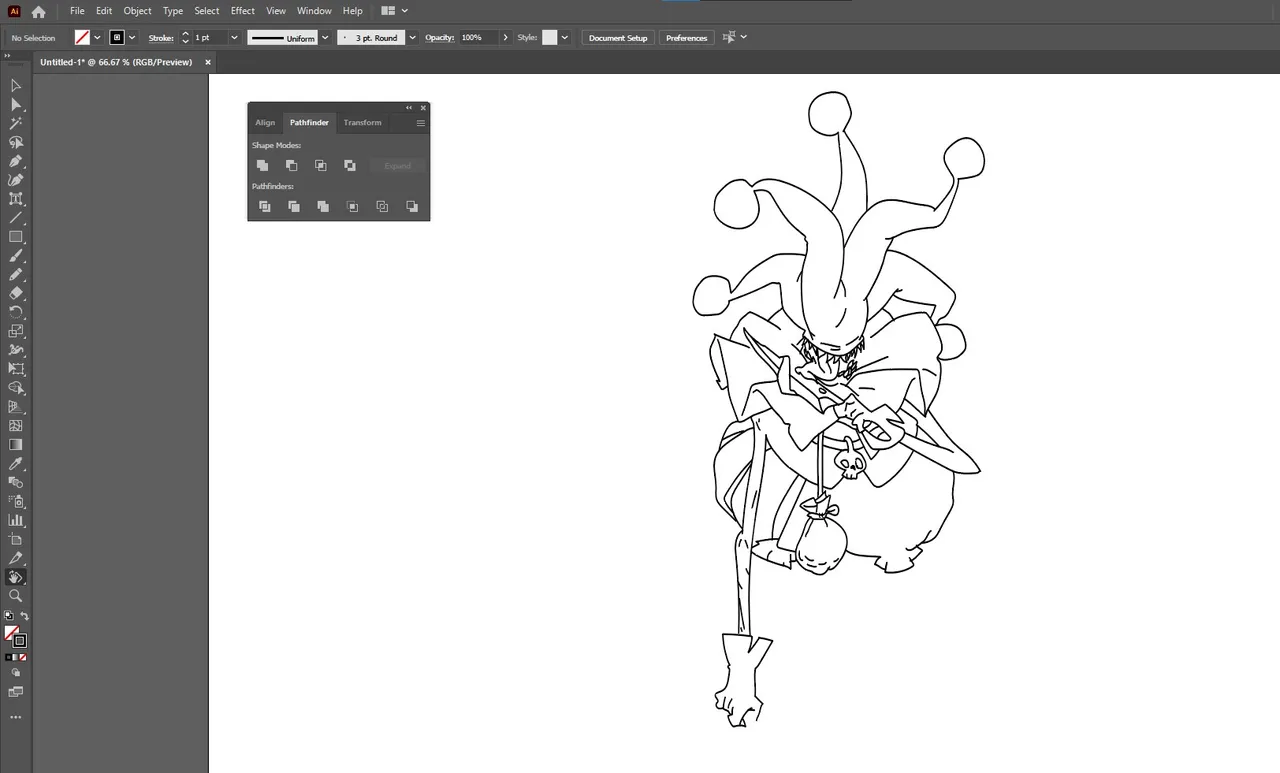Image resolution: width=1280 pixels, height=773 pixels.
Task: Choose the Gradient tool
Action: coord(16,445)
